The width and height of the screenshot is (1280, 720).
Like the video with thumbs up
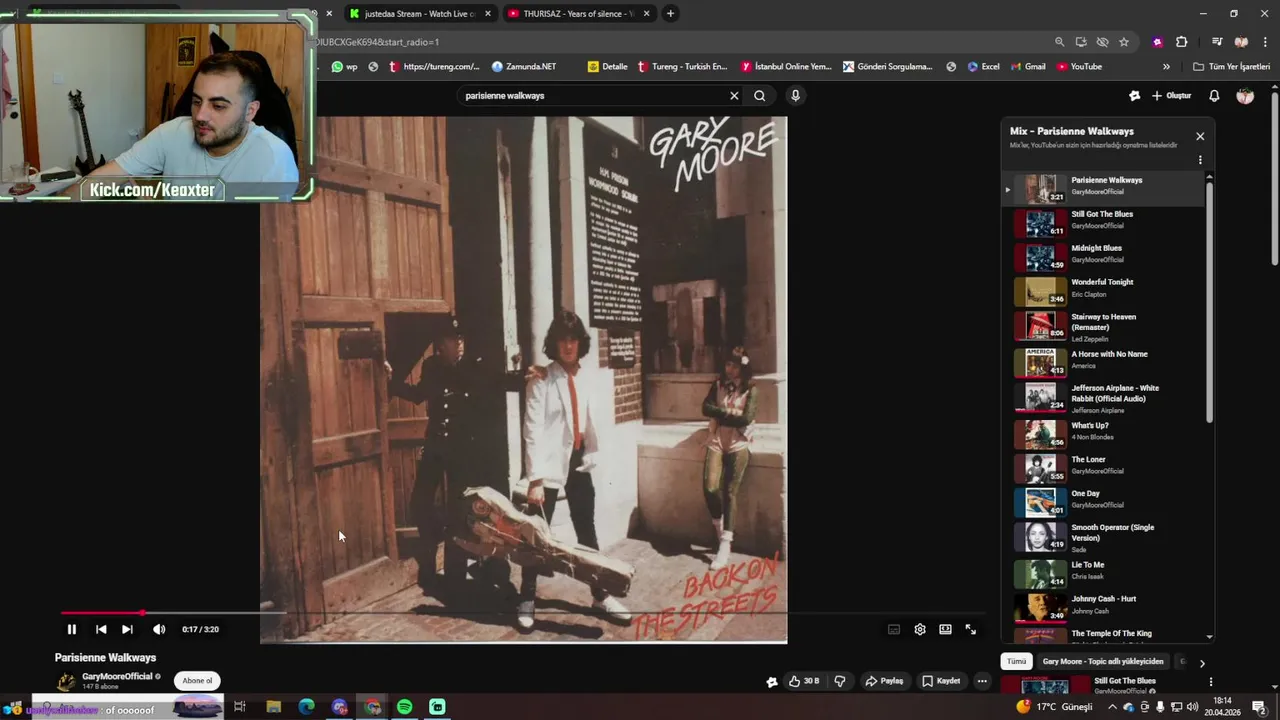pos(804,681)
